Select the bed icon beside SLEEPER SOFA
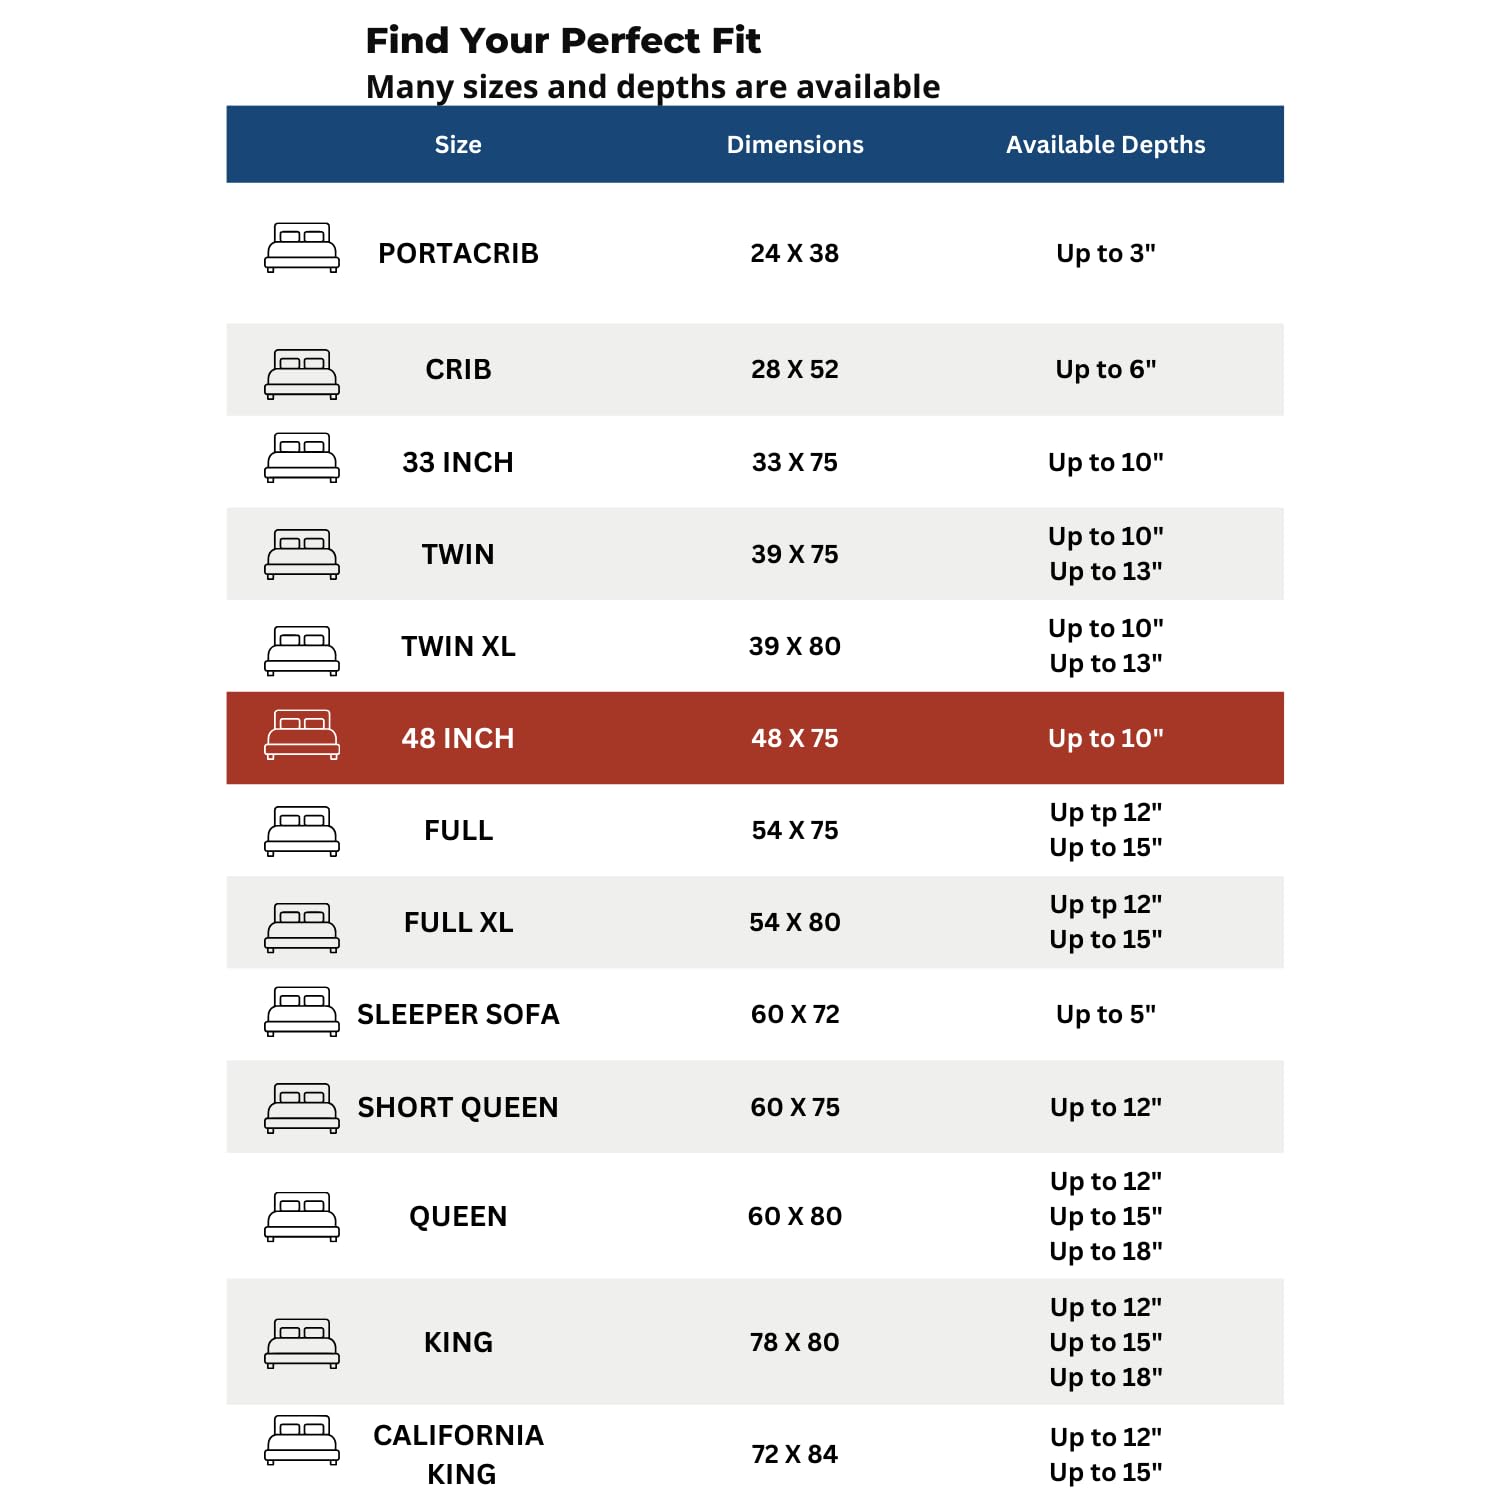 click(x=302, y=1011)
